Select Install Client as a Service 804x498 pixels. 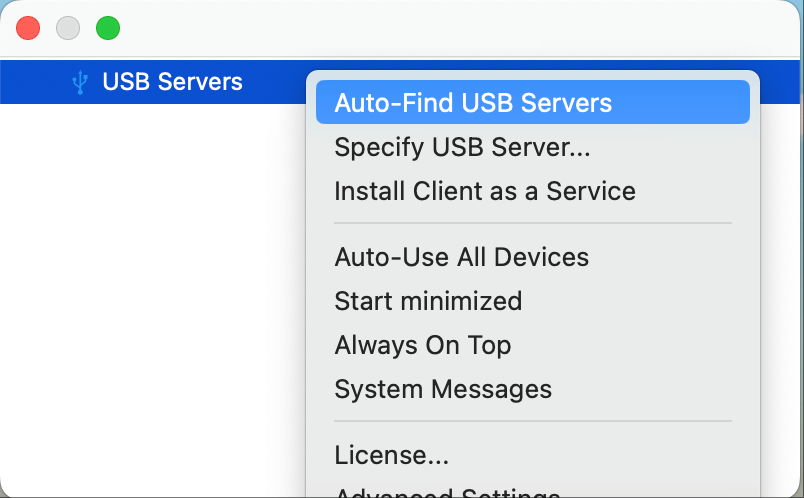pos(484,191)
